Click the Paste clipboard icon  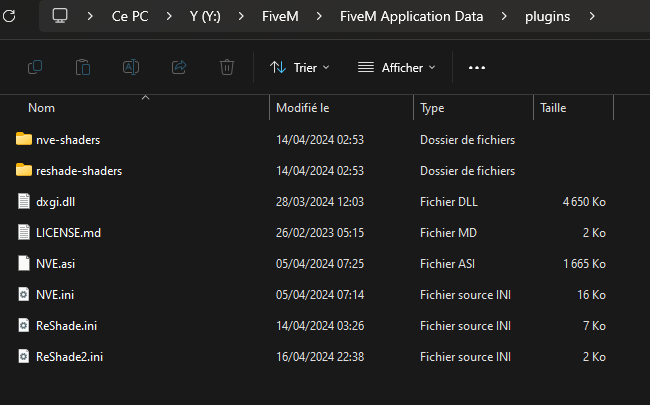tap(83, 67)
